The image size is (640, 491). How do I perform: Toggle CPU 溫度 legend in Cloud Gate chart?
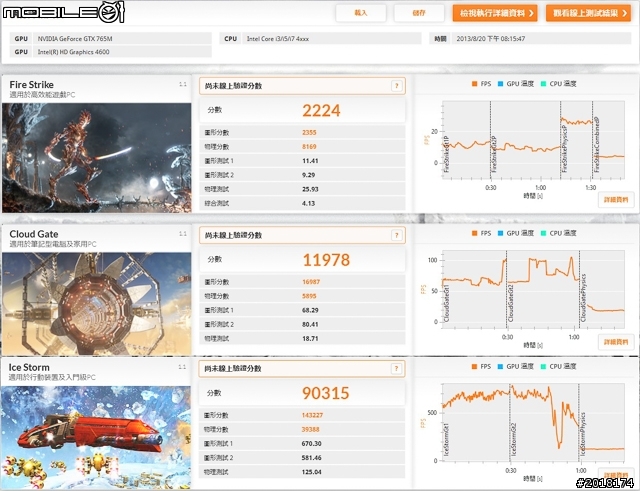click(559, 233)
